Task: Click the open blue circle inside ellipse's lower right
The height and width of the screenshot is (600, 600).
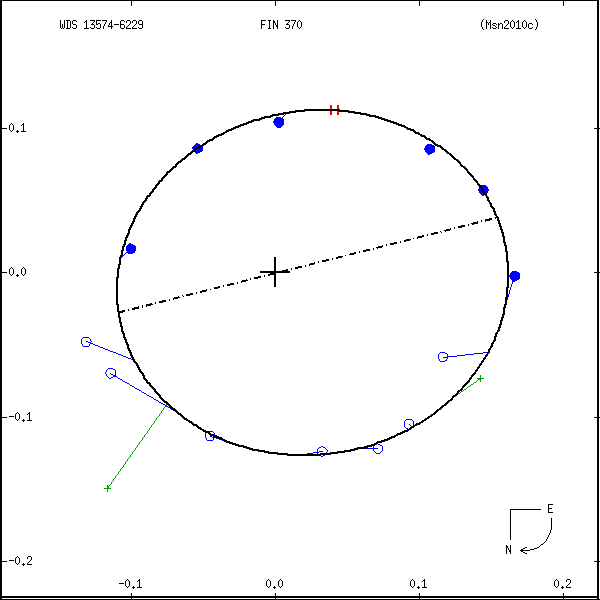Action: click(x=443, y=357)
